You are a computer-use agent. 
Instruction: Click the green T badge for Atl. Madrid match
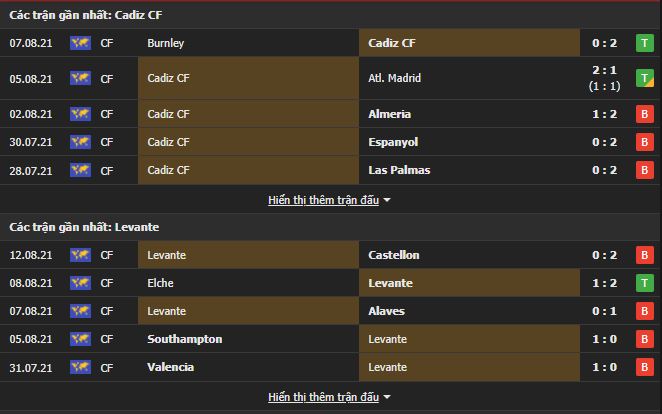(x=646, y=78)
